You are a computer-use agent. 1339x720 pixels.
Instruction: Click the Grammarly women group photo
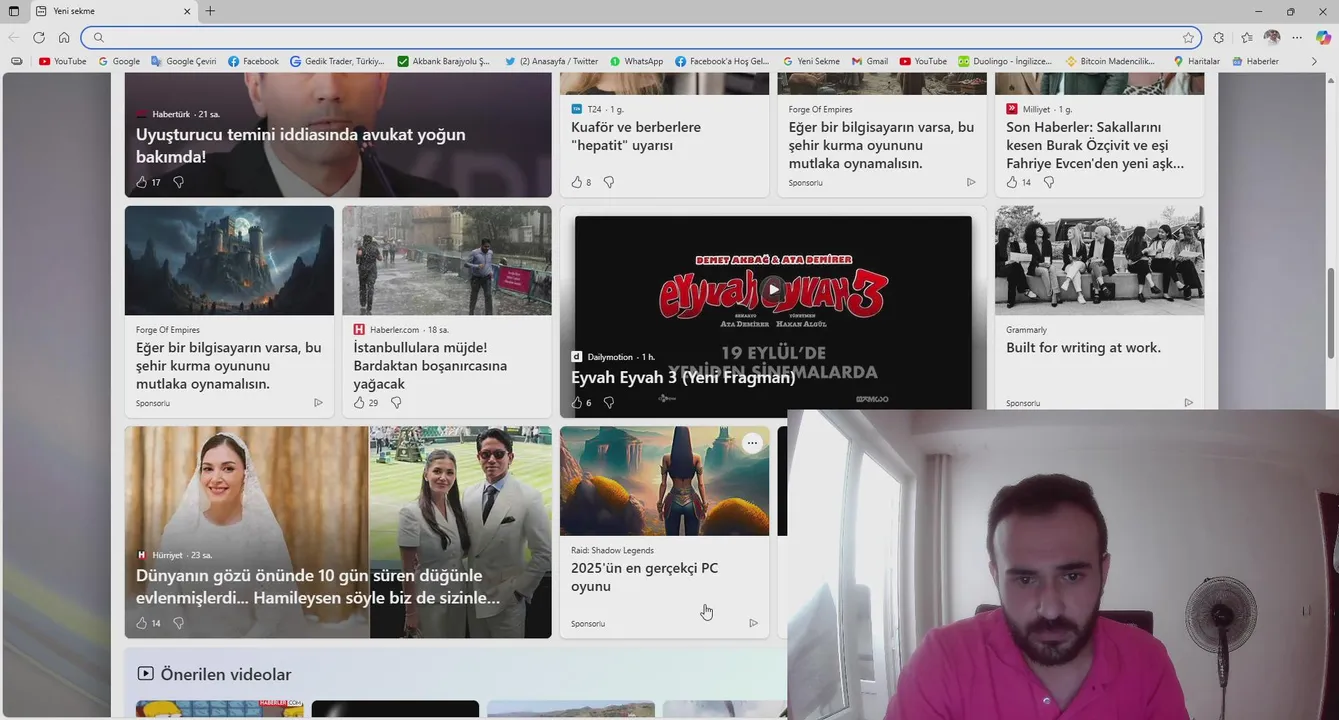click(1099, 260)
